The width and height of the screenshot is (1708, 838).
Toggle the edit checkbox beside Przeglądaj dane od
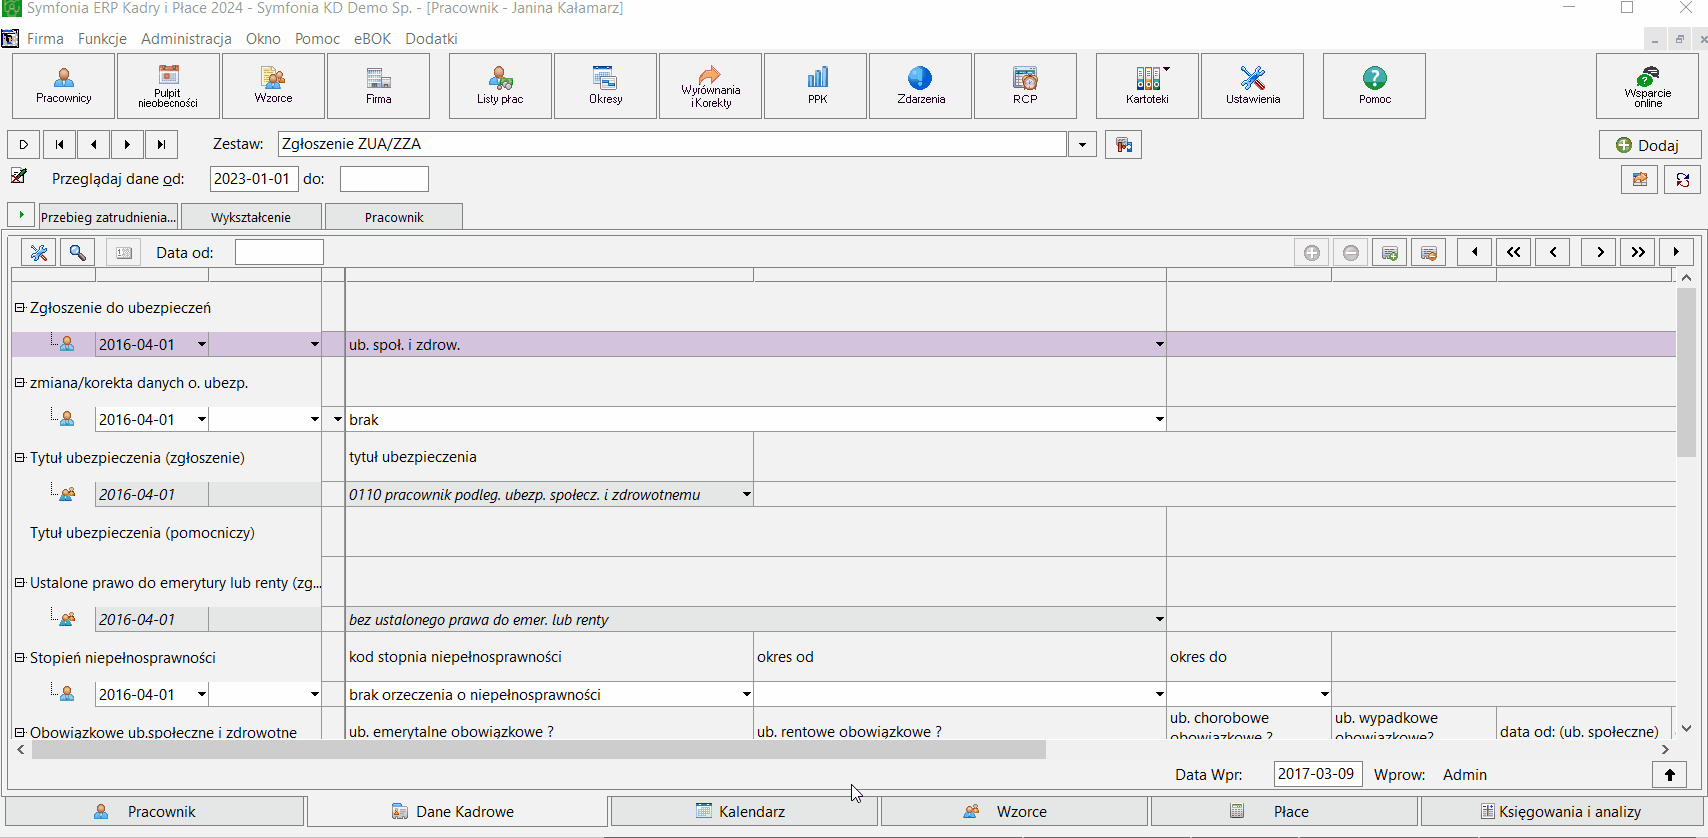[x=19, y=176]
